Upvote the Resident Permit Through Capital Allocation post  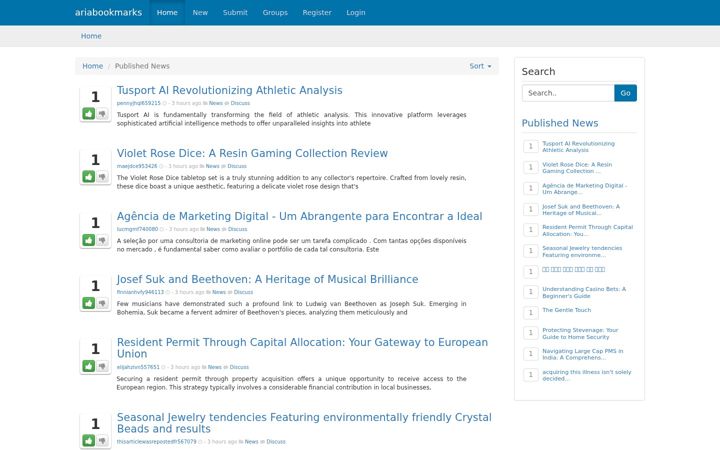point(89,366)
